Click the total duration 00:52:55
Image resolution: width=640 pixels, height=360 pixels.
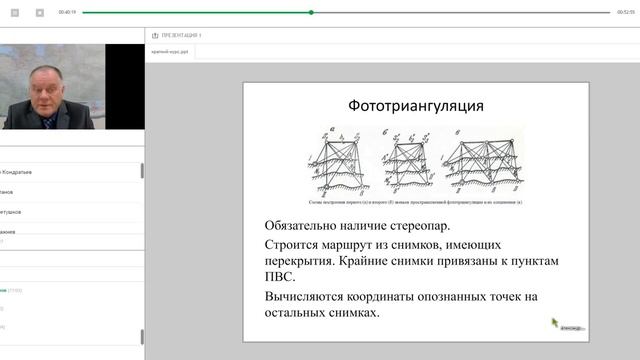[x=626, y=12]
